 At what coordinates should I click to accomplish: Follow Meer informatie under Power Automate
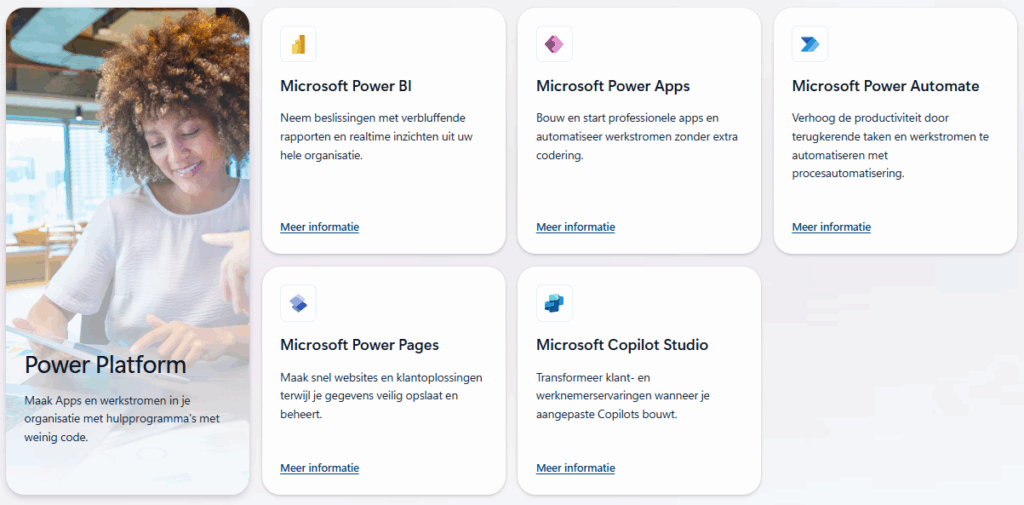coord(831,227)
